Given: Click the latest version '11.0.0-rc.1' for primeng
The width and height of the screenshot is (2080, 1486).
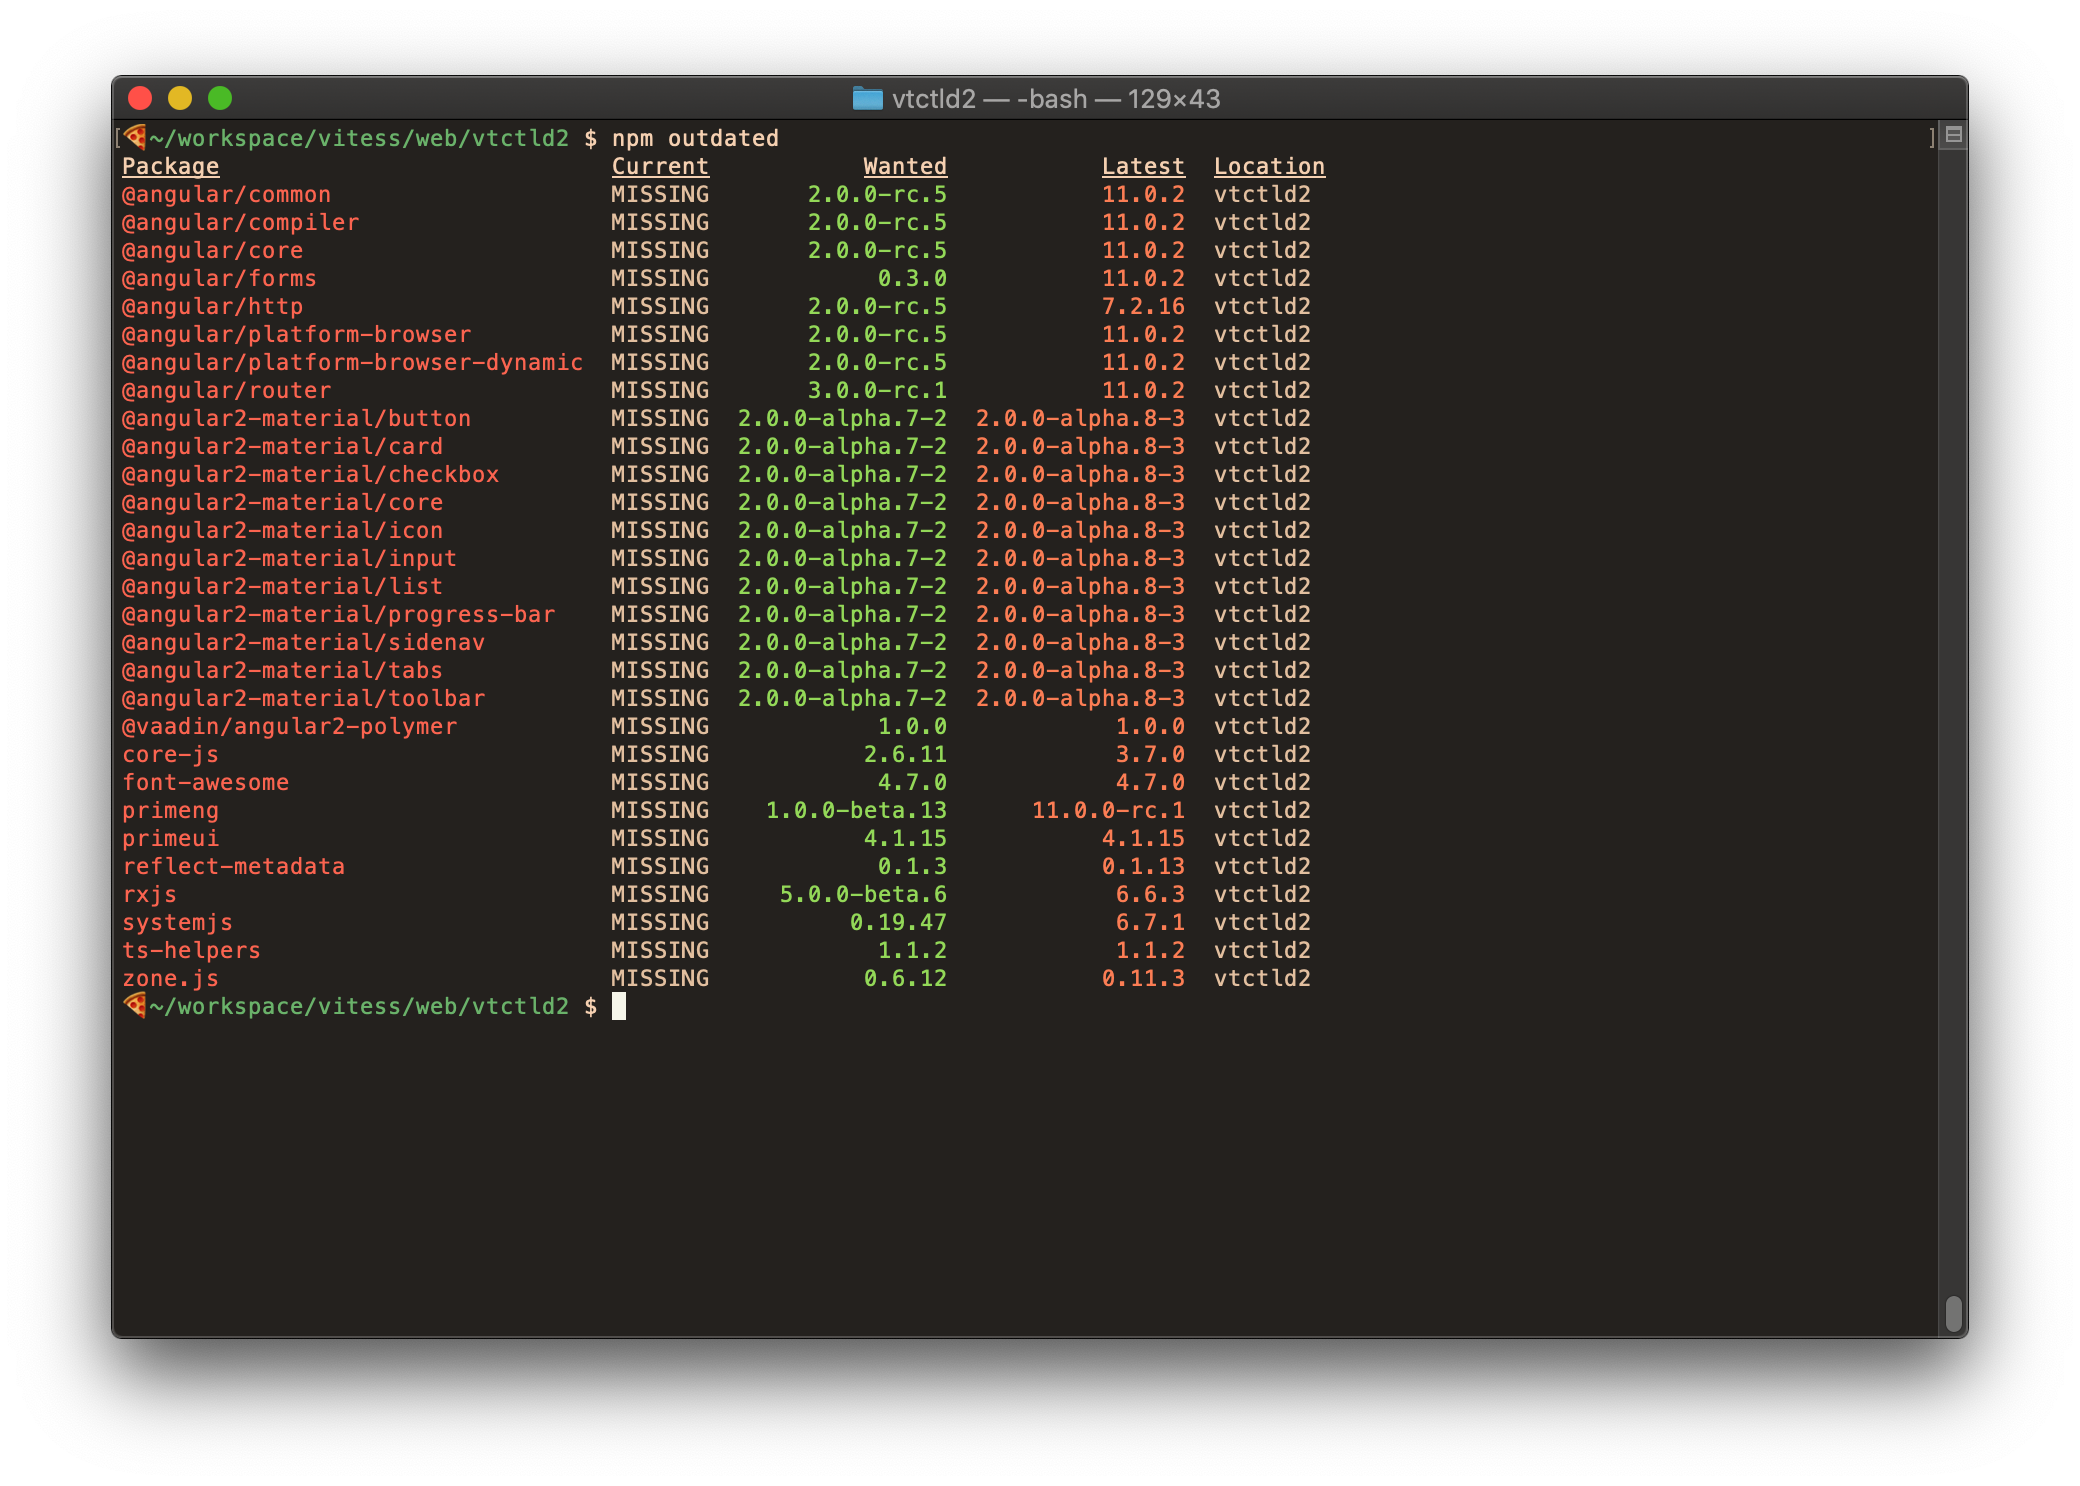Looking at the screenshot, I should pyautogui.click(x=1108, y=810).
